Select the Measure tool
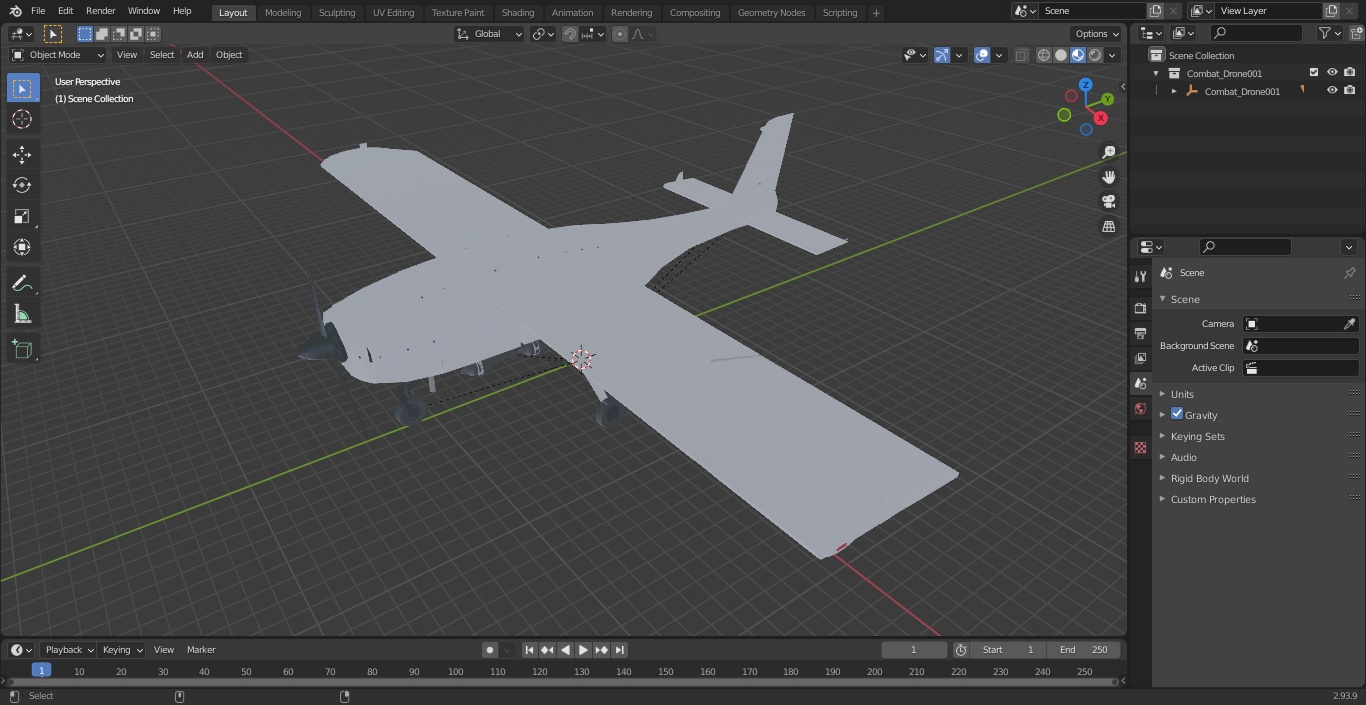The width and height of the screenshot is (1366, 705). tap(22, 315)
